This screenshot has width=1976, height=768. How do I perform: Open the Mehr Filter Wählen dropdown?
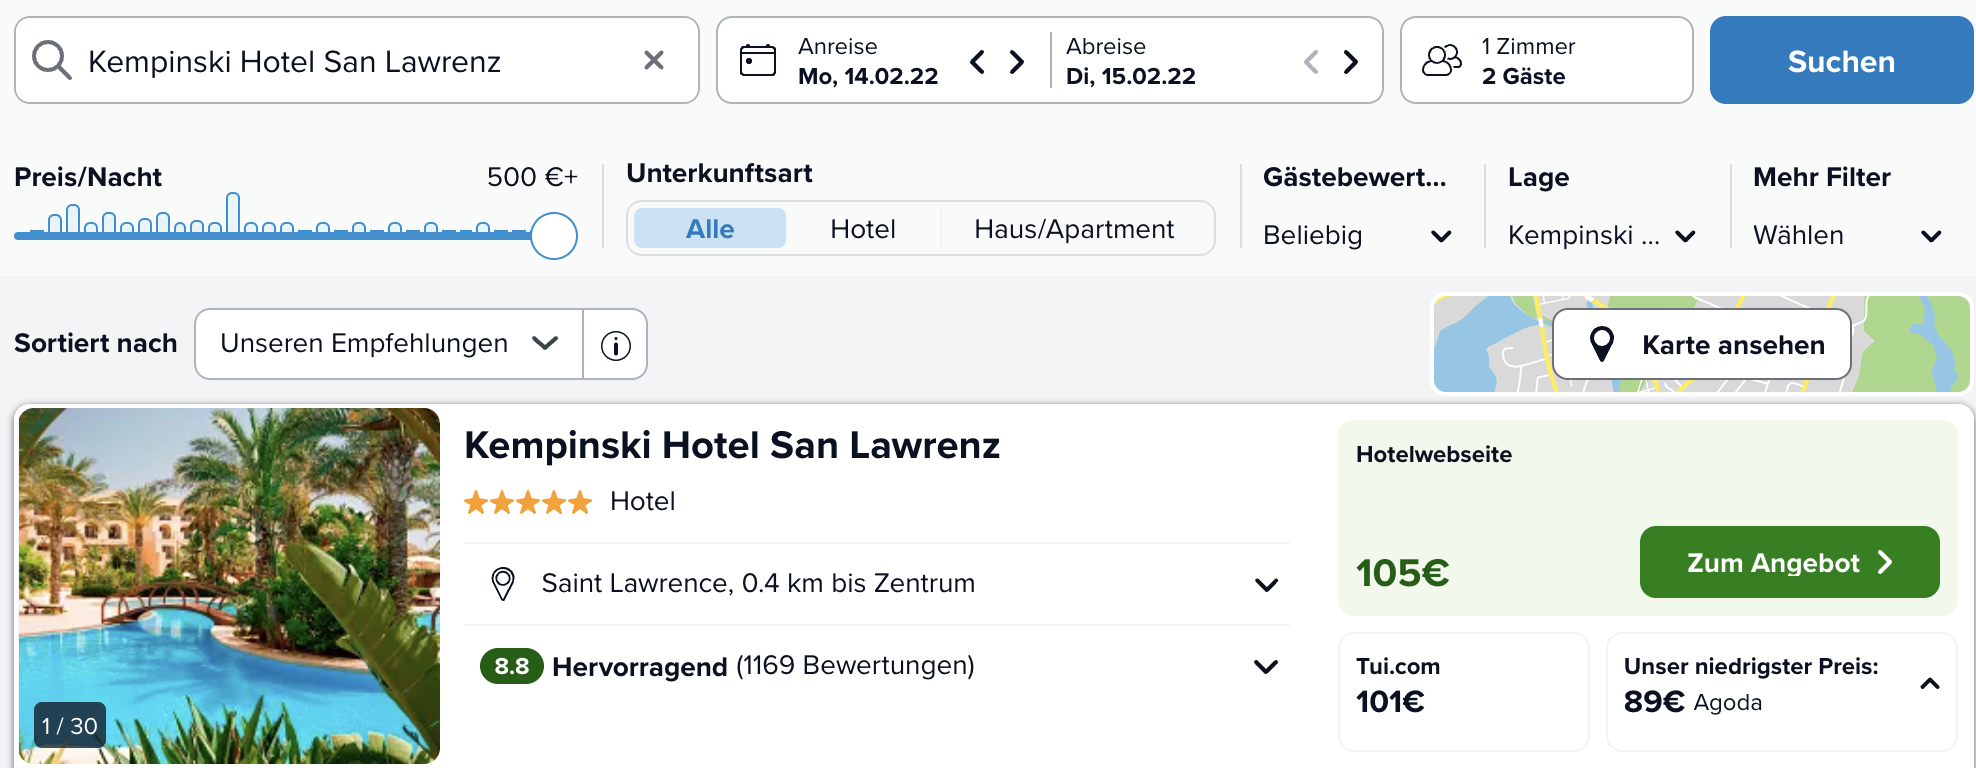coord(1847,236)
